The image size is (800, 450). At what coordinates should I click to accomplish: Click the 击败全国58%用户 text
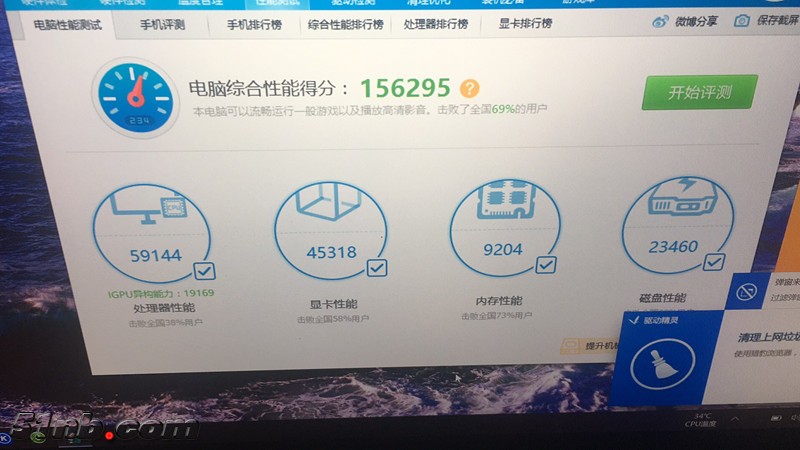pos(333,319)
